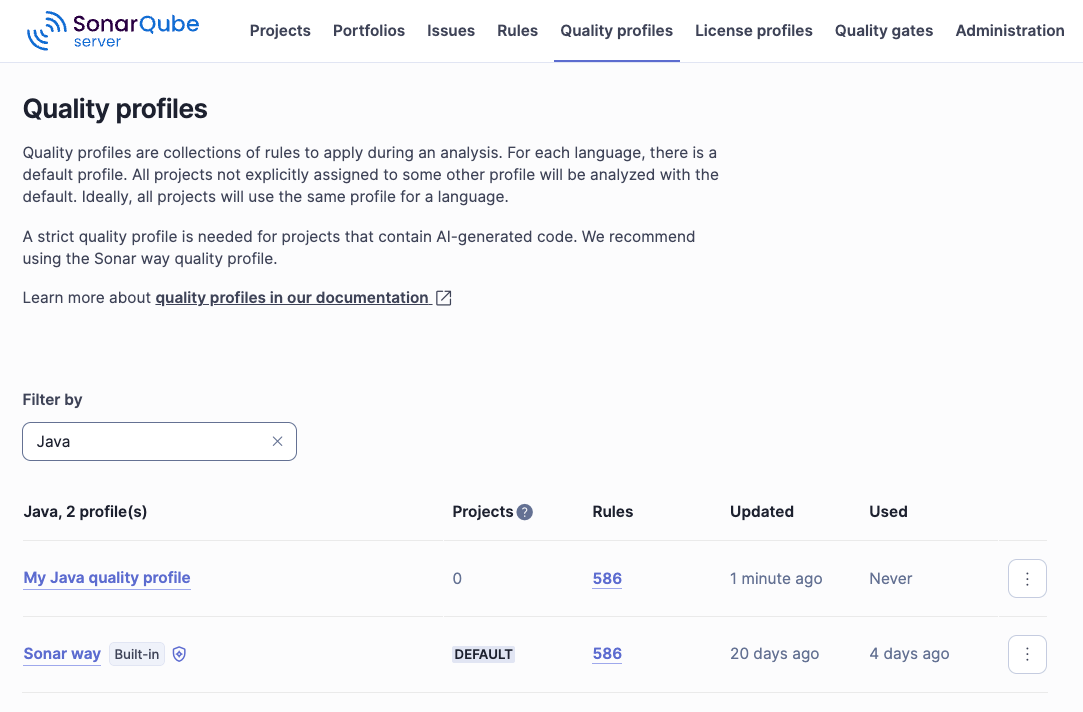Viewport: 1083px width, 712px height.
Task: Go to the Issues section
Action: click(450, 30)
